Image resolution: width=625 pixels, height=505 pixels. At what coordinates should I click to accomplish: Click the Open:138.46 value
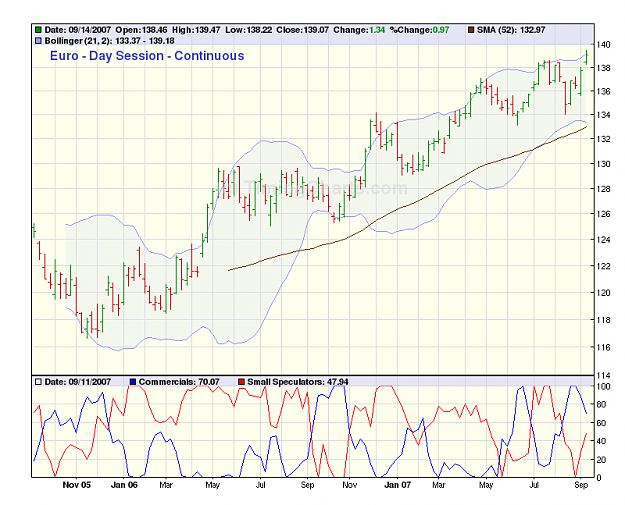pos(142,30)
